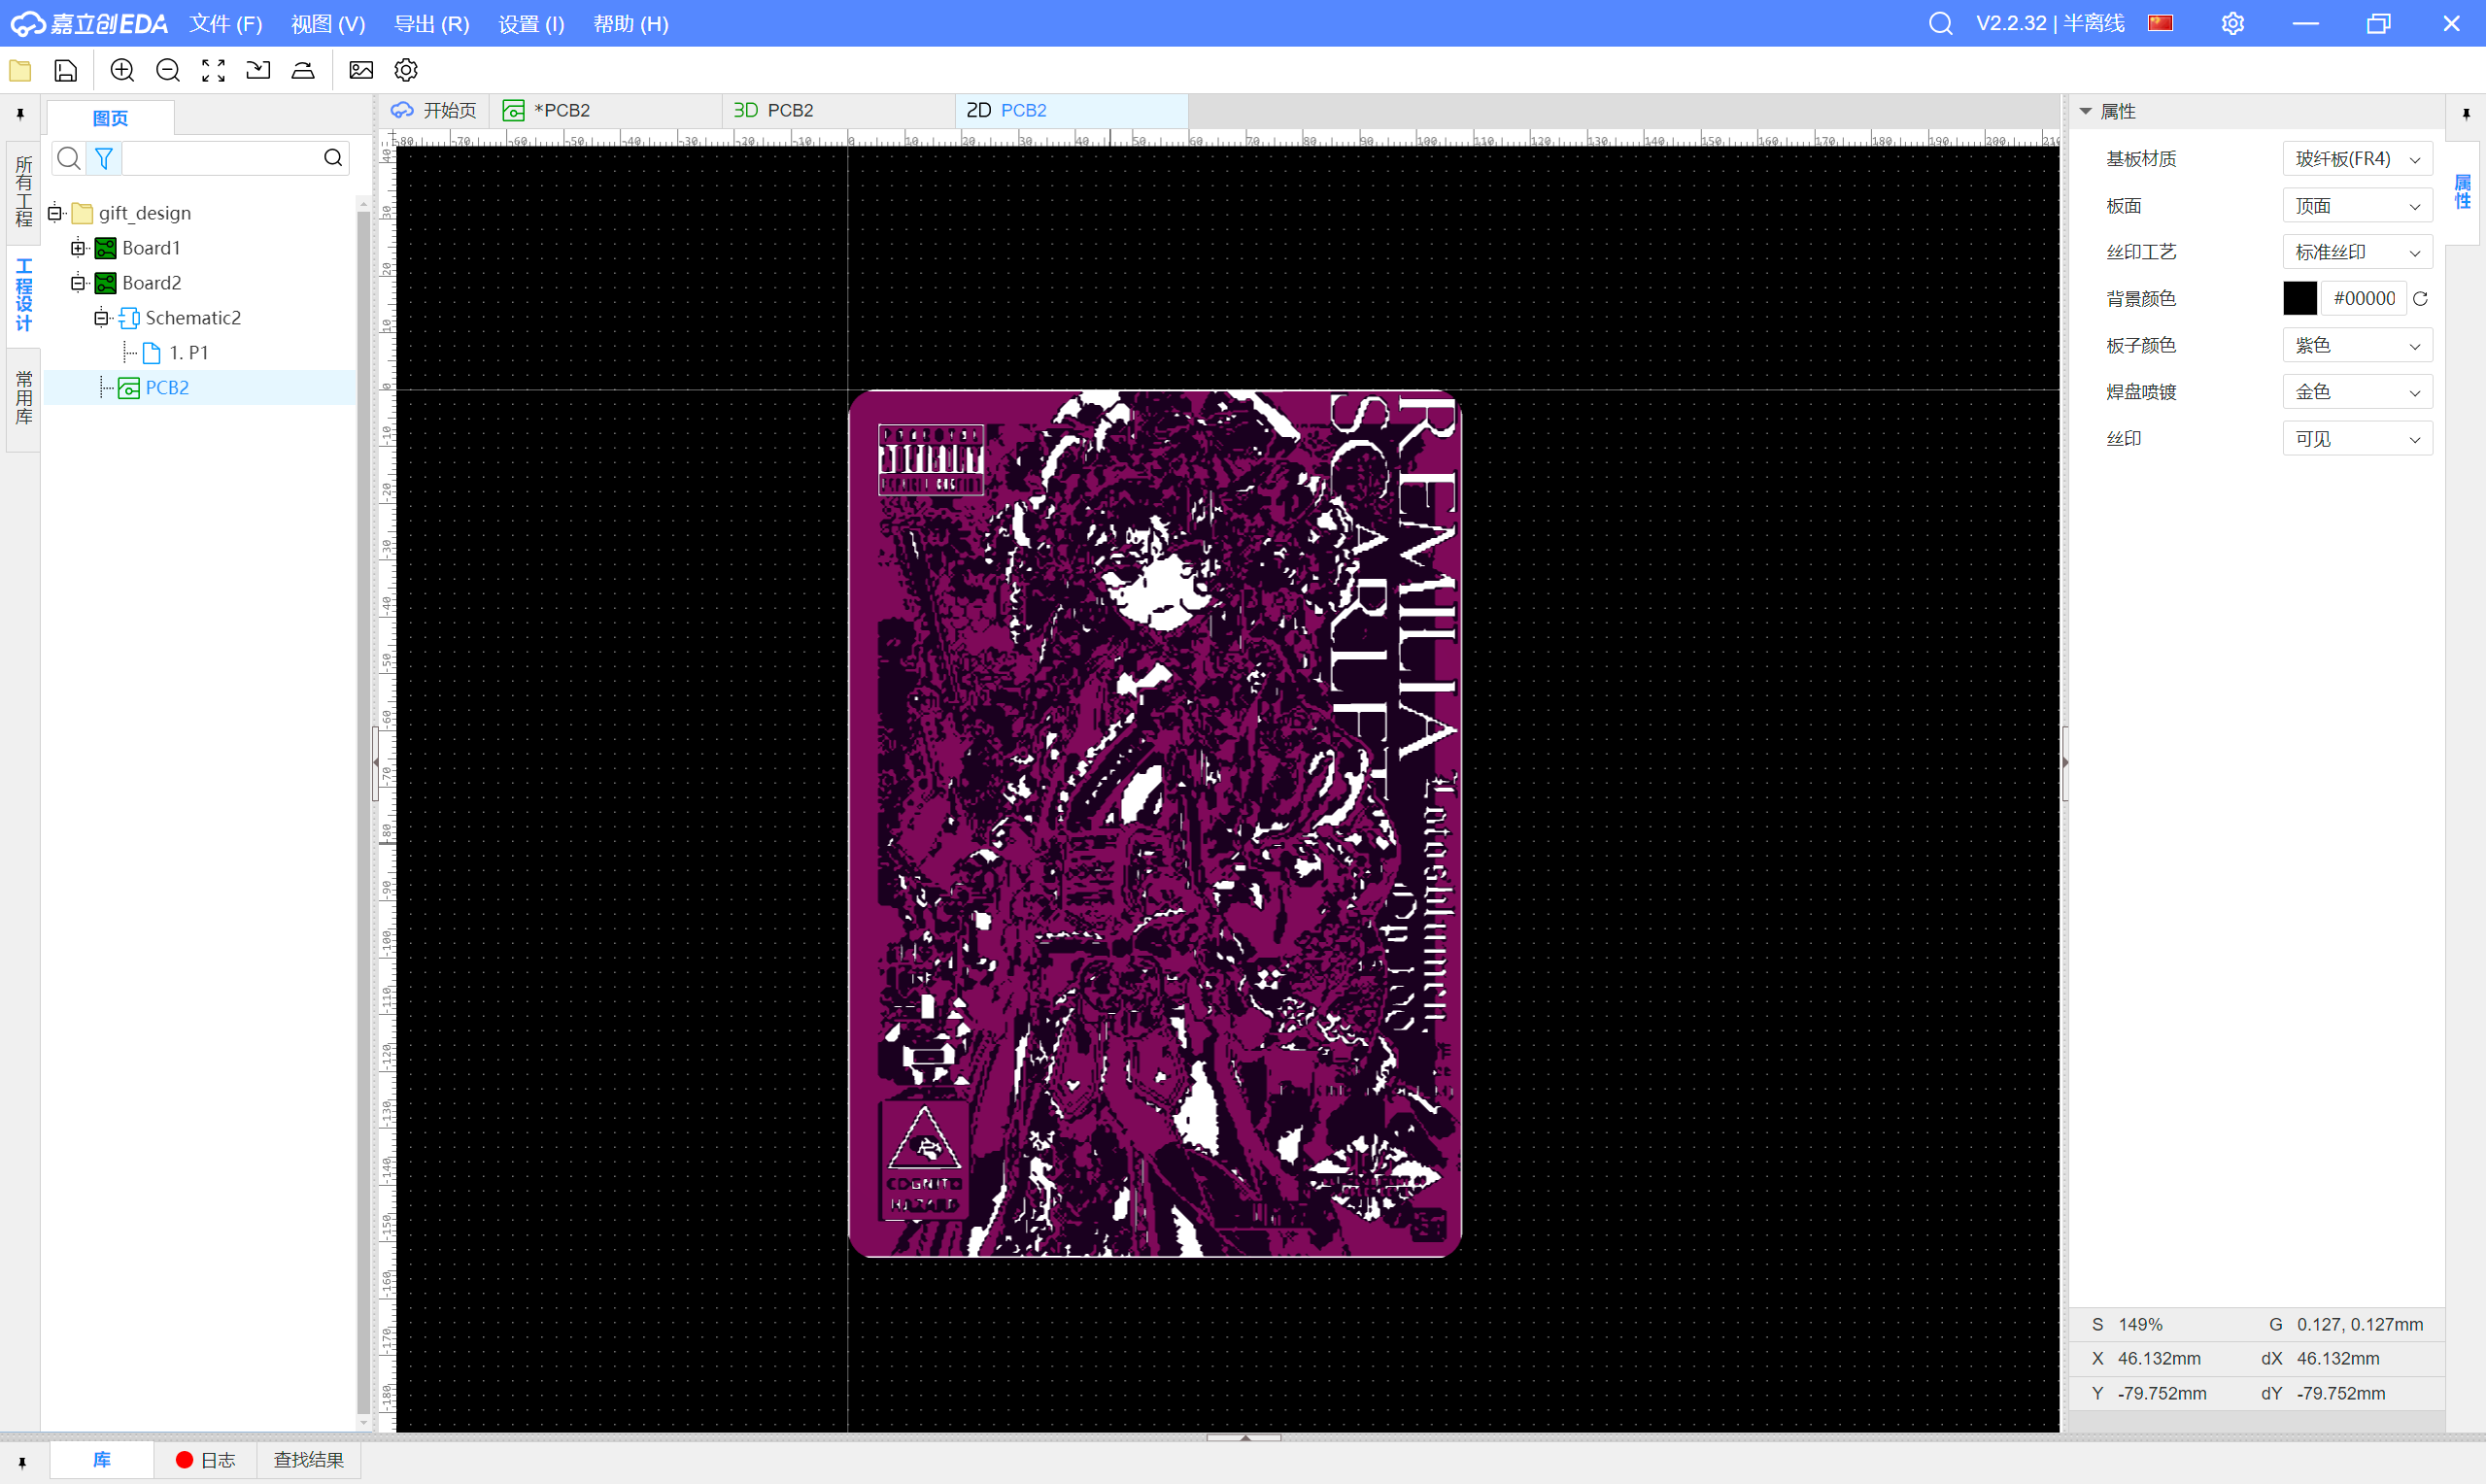Collapse the gift_design folder

coord(55,213)
